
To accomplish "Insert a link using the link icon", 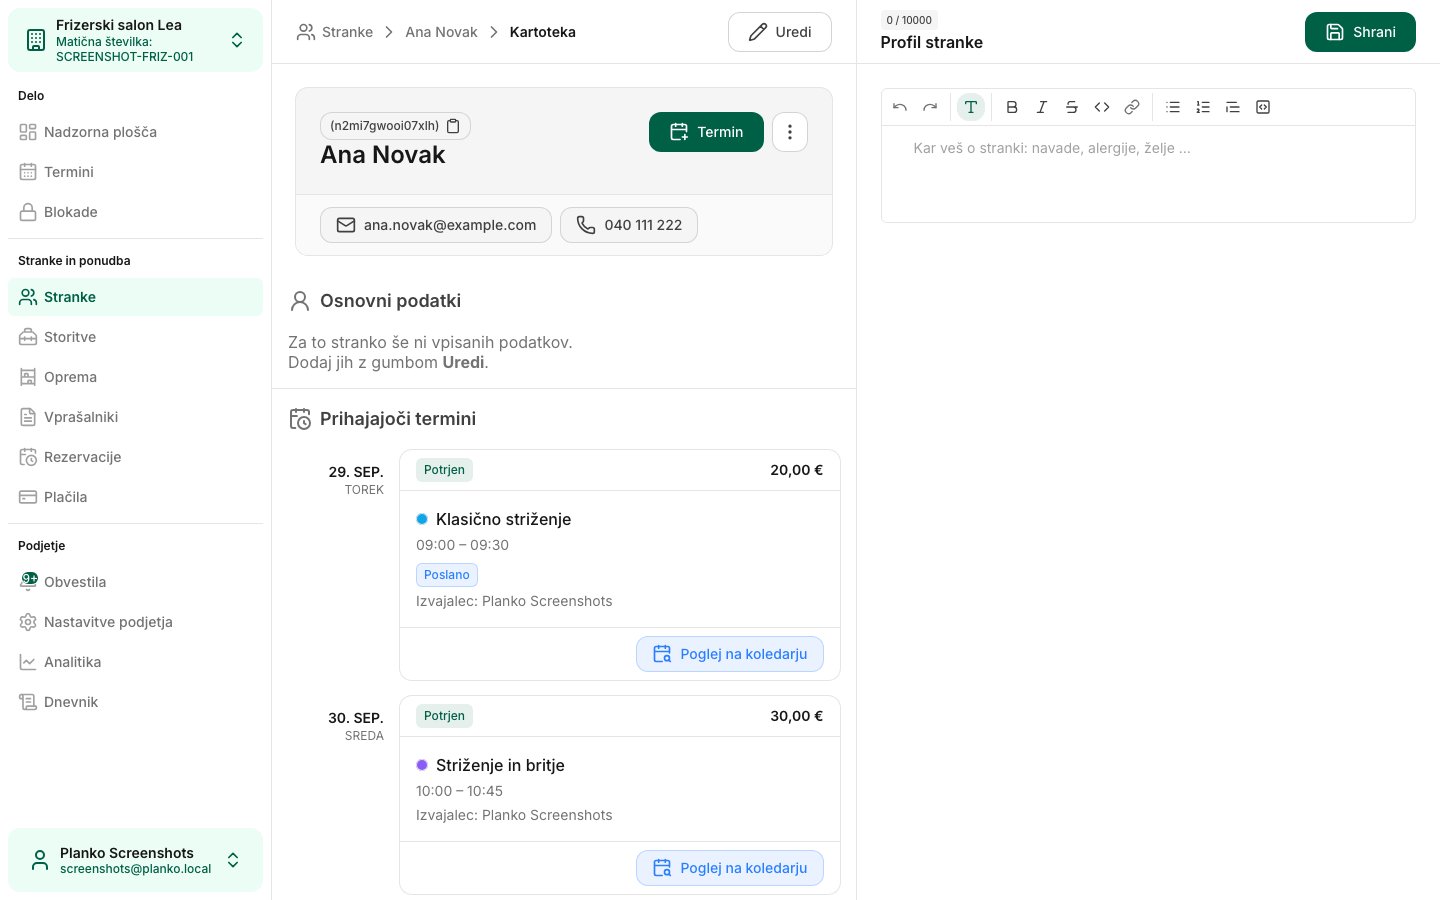I will [1132, 107].
